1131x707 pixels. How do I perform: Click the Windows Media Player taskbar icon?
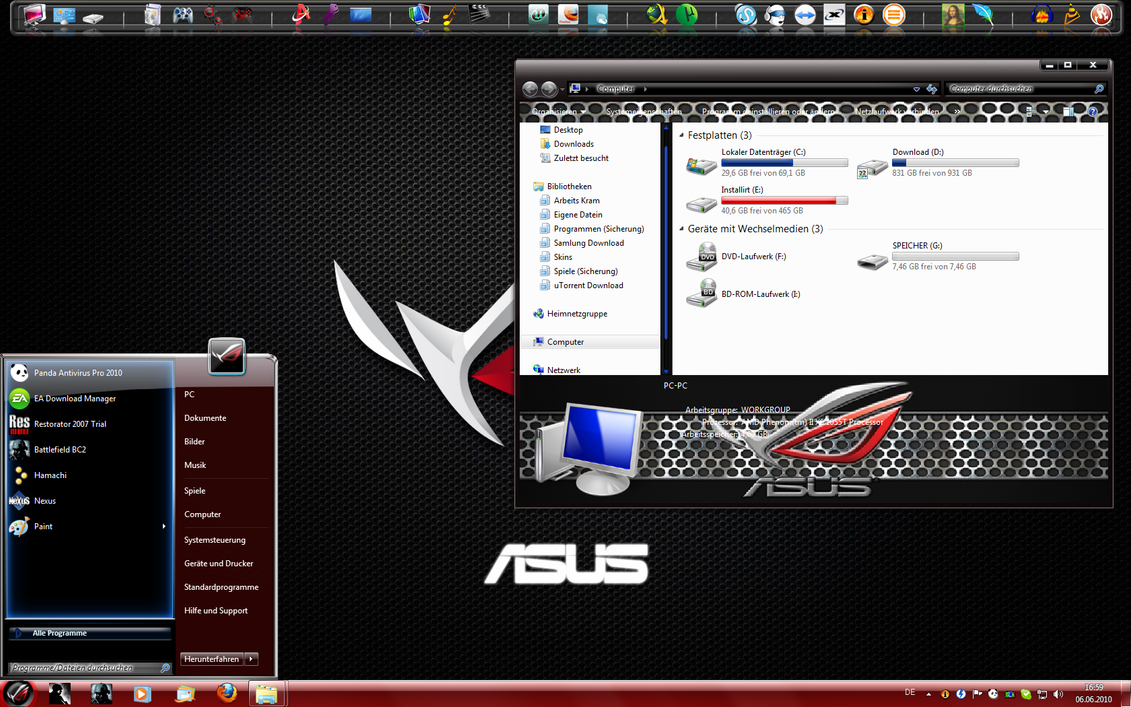(142, 694)
